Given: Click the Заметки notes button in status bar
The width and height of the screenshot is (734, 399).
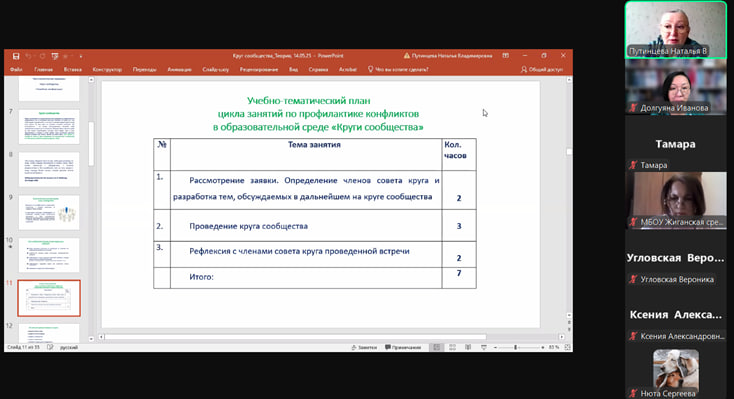Looking at the screenshot, I should [364, 347].
